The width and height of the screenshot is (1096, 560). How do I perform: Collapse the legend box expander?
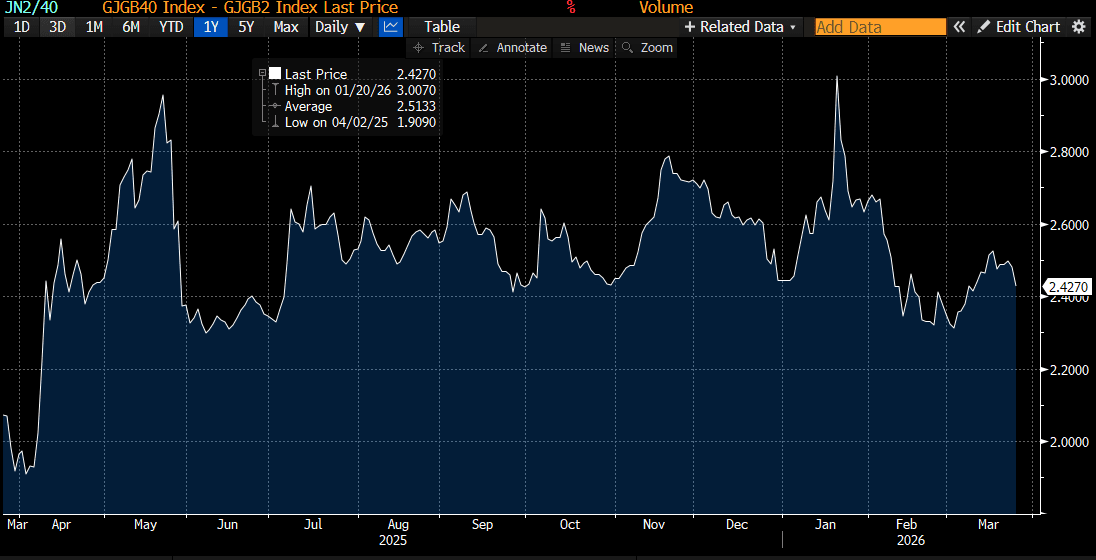click(x=262, y=73)
